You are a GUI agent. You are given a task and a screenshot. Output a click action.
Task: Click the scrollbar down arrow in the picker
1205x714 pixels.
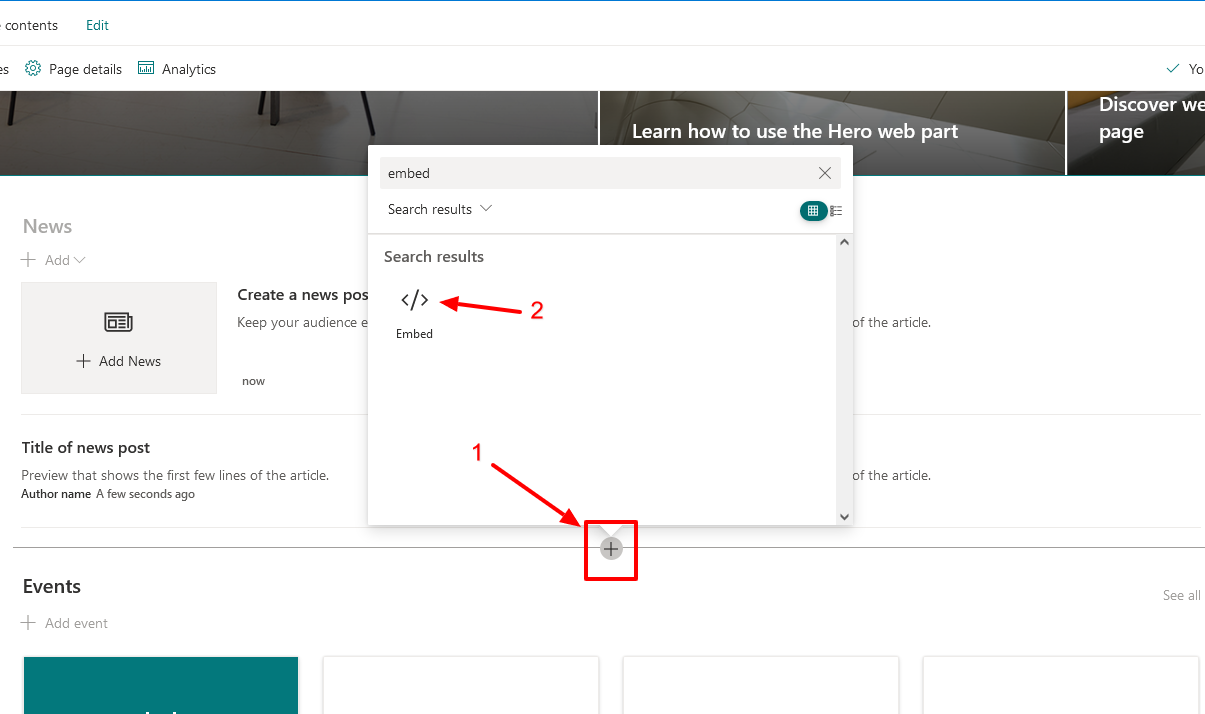[x=845, y=517]
